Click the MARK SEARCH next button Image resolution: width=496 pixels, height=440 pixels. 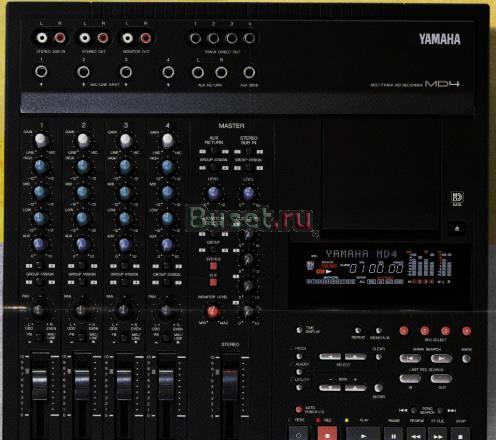coord(441,359)
